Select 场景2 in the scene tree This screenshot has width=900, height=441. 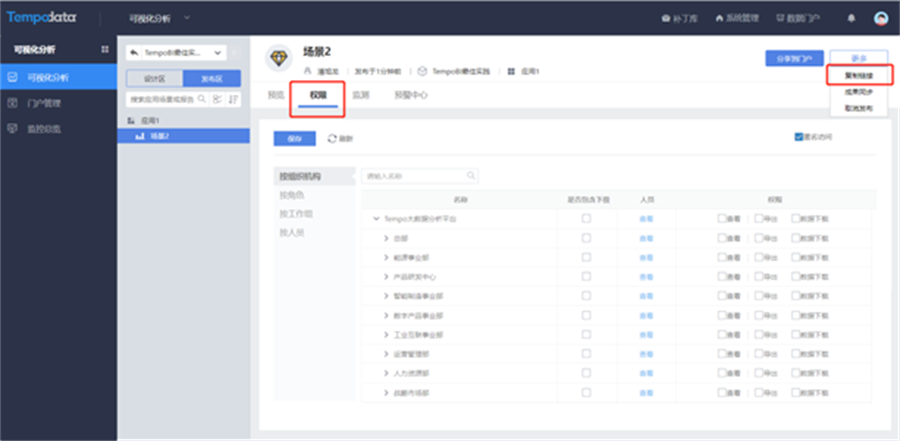(184, 136)
